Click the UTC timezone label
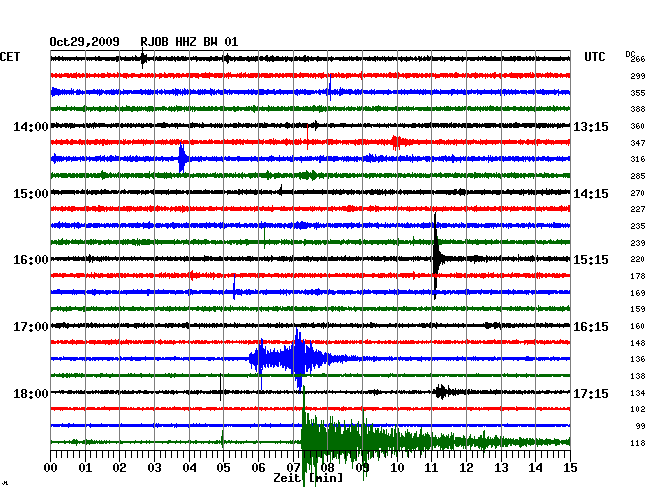Screen dimensions: 650x494 click(x=594, y=57)
